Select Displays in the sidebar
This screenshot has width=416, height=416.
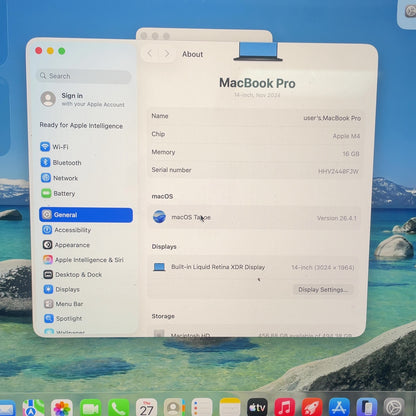[62, 289]
